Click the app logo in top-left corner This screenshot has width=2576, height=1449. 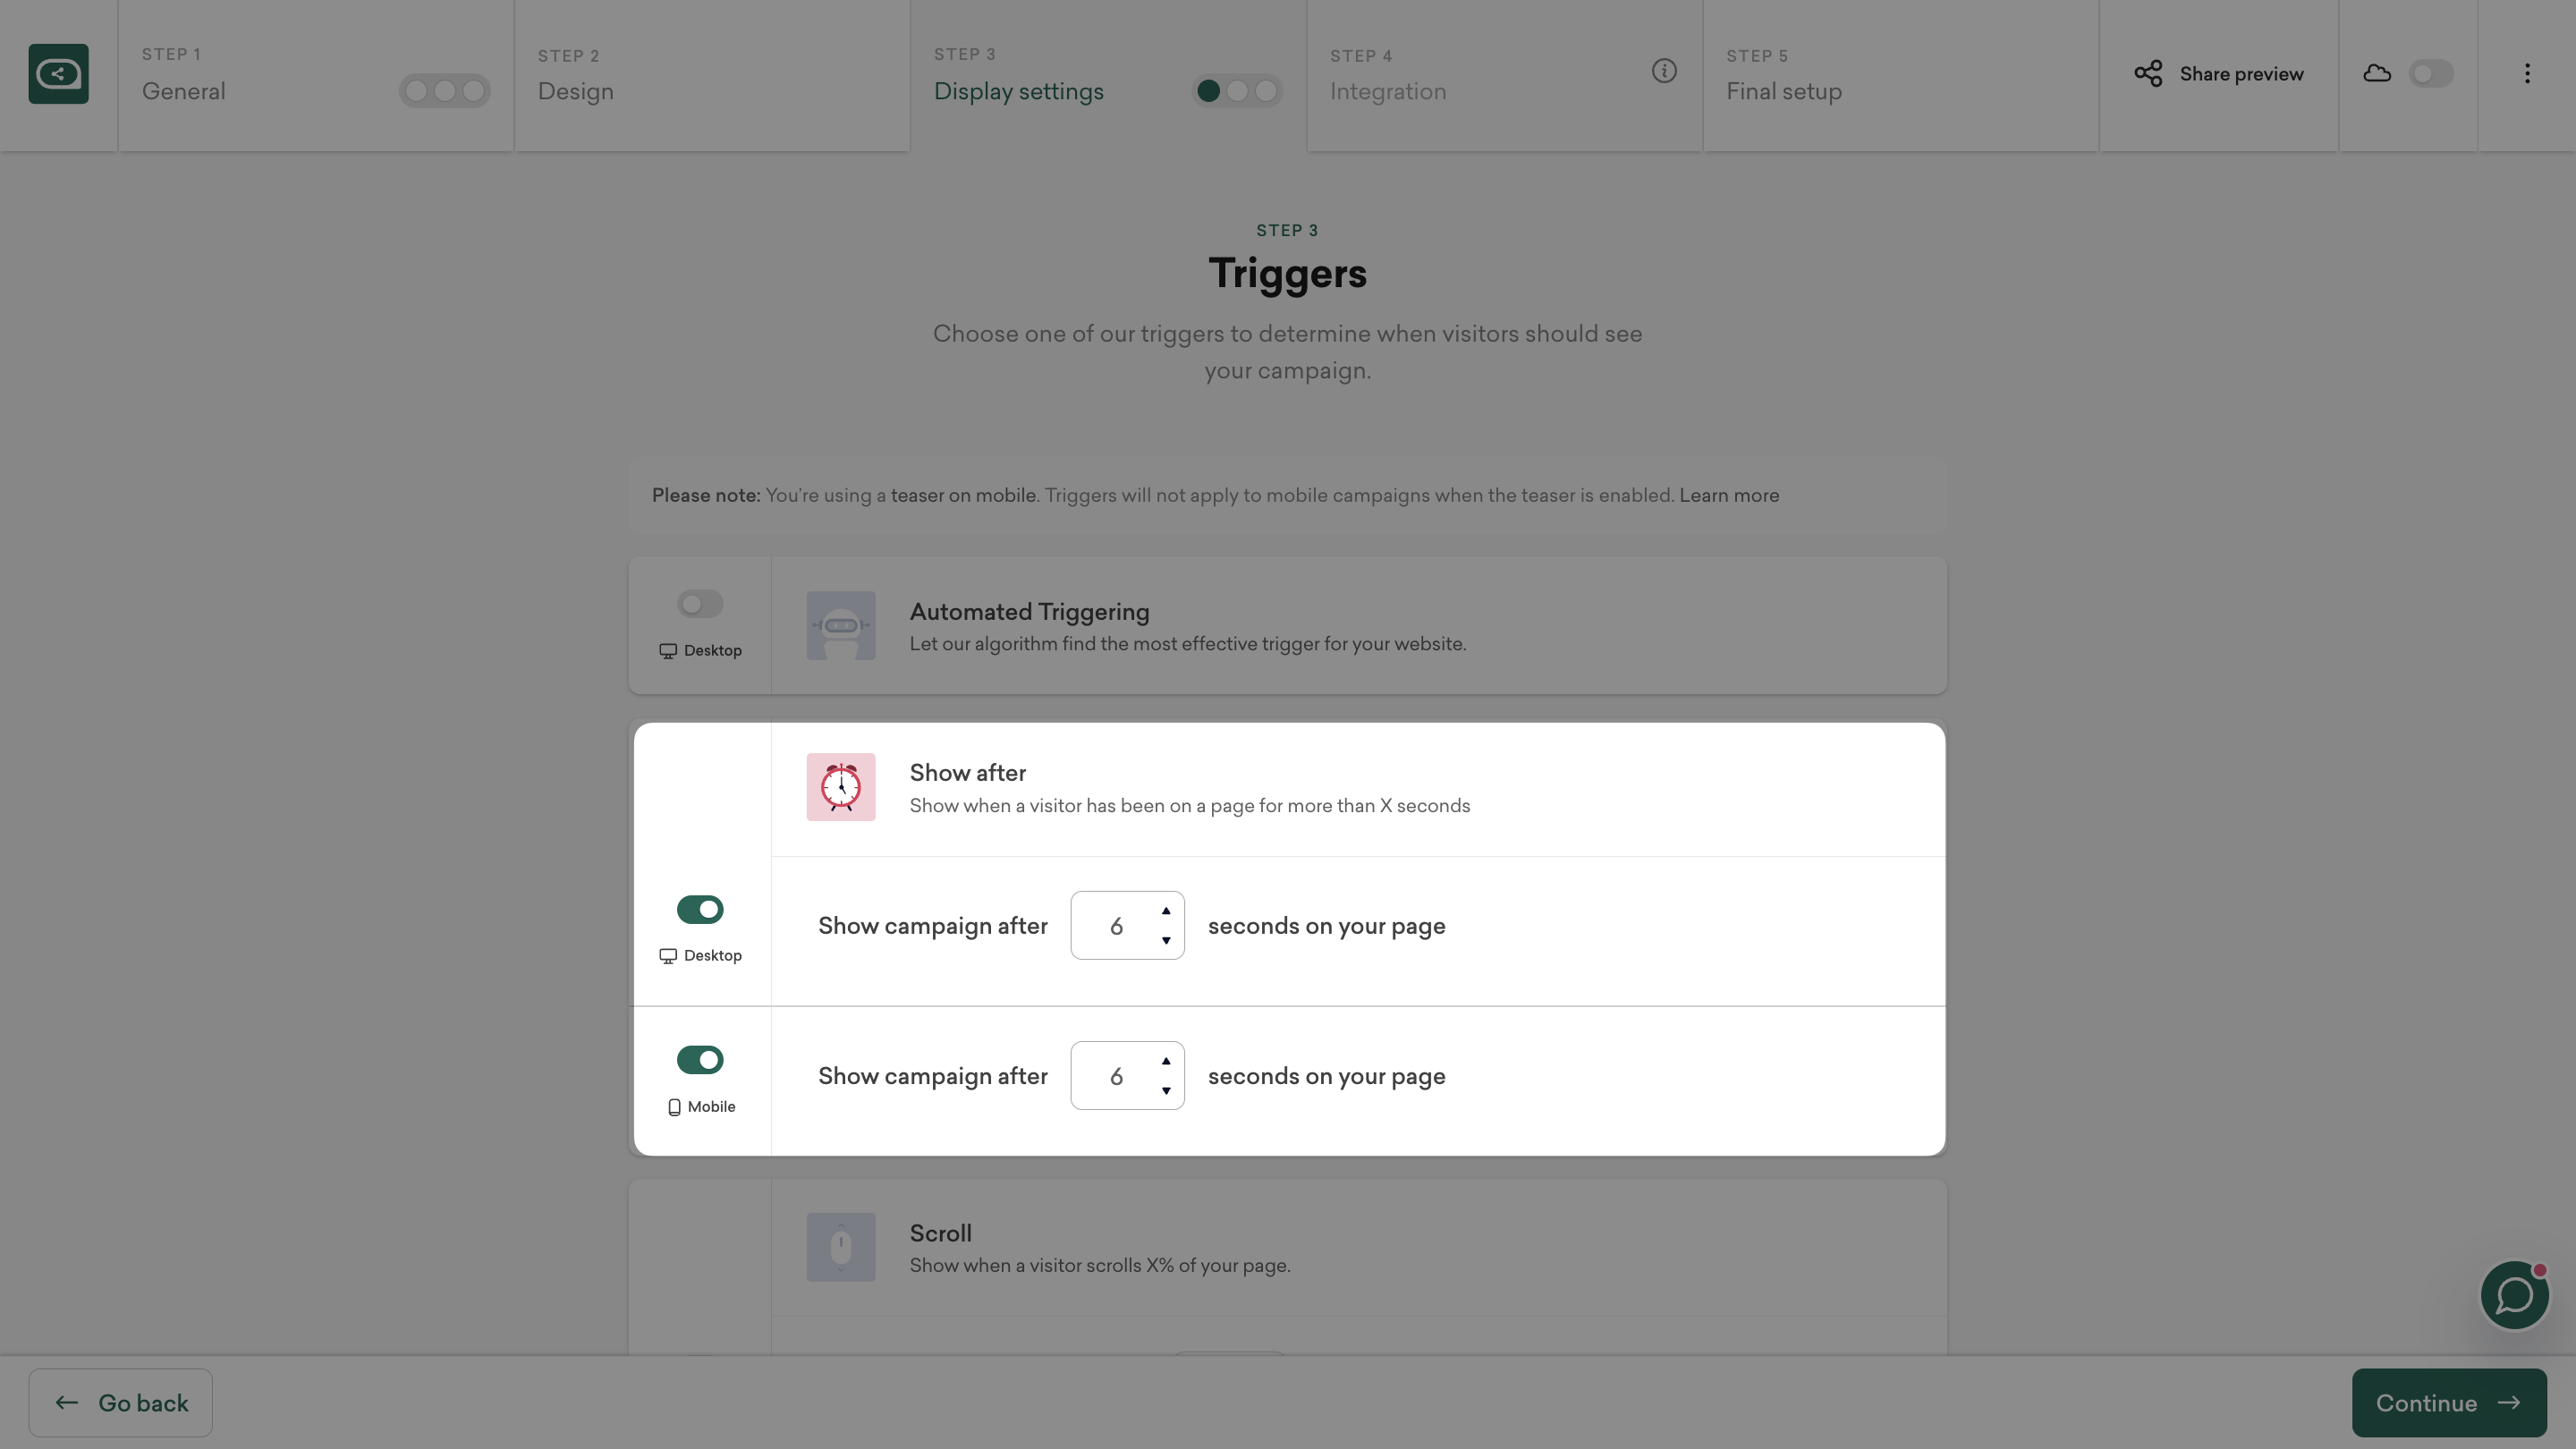[x=58, y=74]
